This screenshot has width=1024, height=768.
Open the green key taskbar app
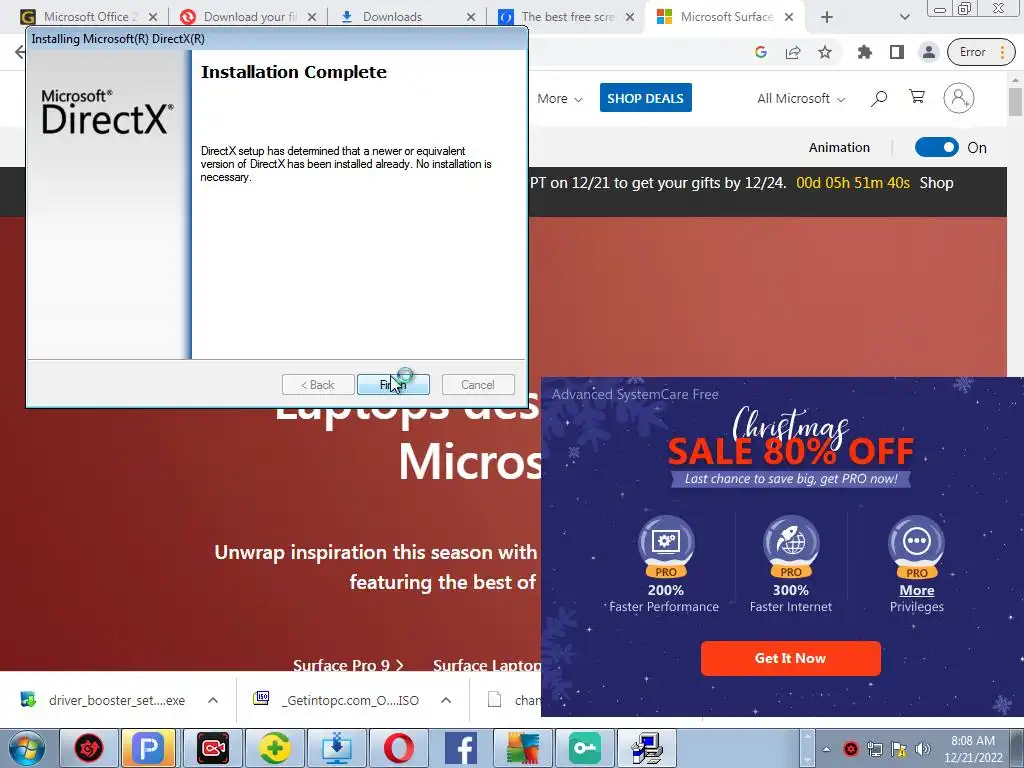point(584,748)
